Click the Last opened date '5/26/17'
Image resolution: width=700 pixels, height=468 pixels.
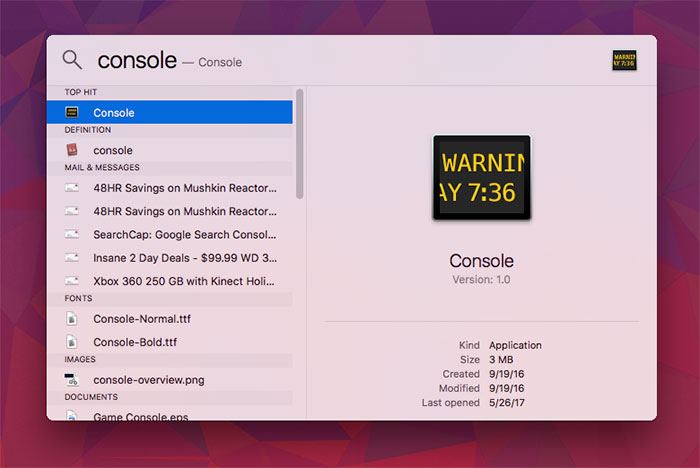click(507, 402)
